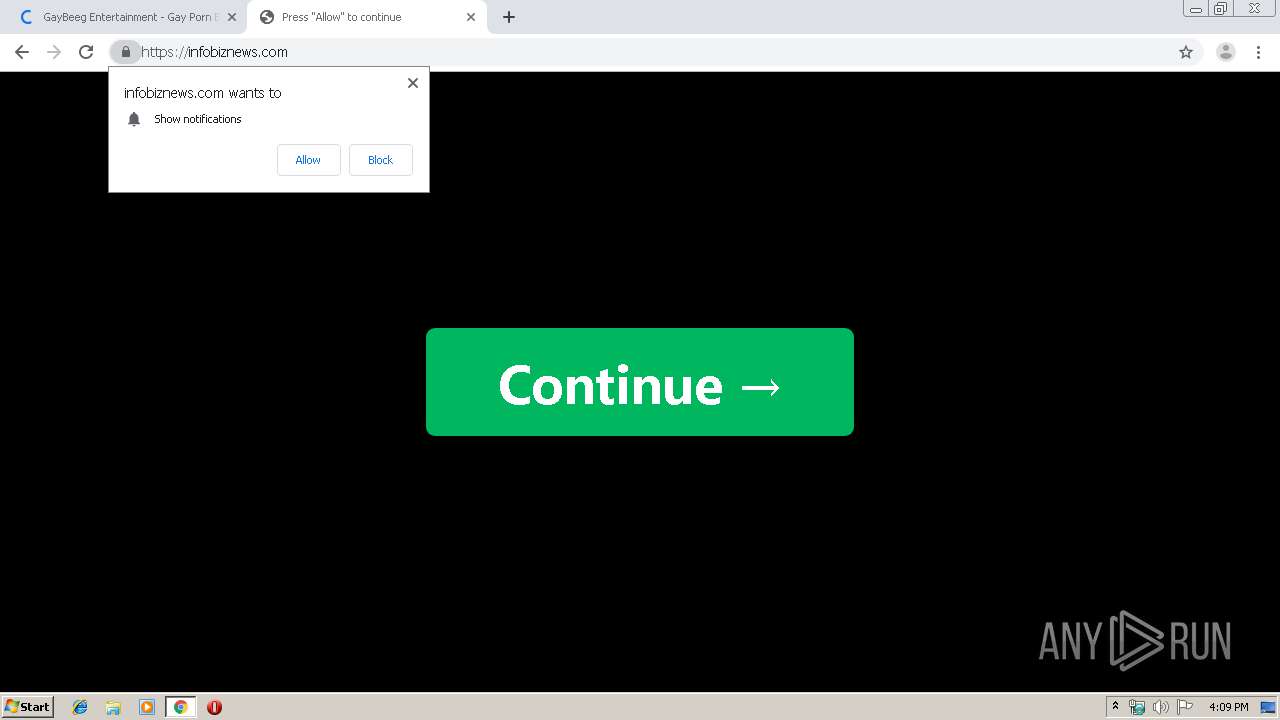Restore down the Chrome window

pyautogui.click(x=1221, y=9)
